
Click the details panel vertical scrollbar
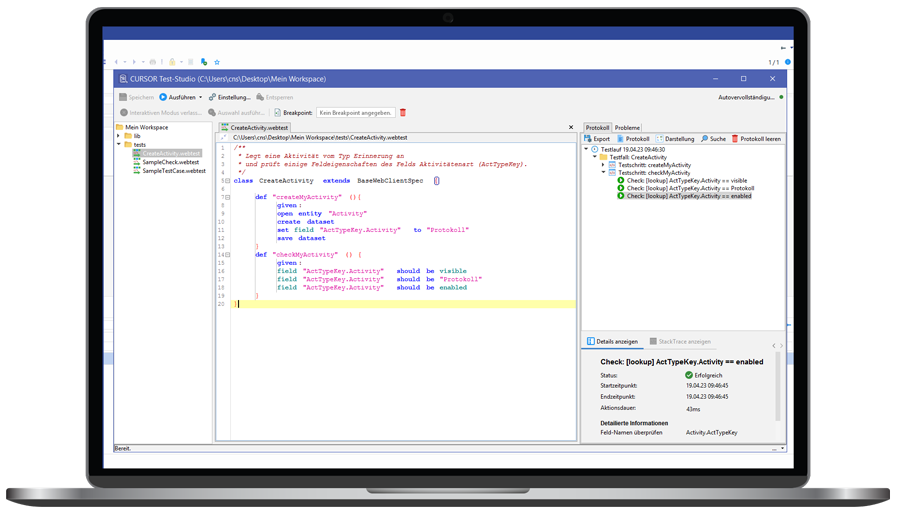(x=778, y=385)
